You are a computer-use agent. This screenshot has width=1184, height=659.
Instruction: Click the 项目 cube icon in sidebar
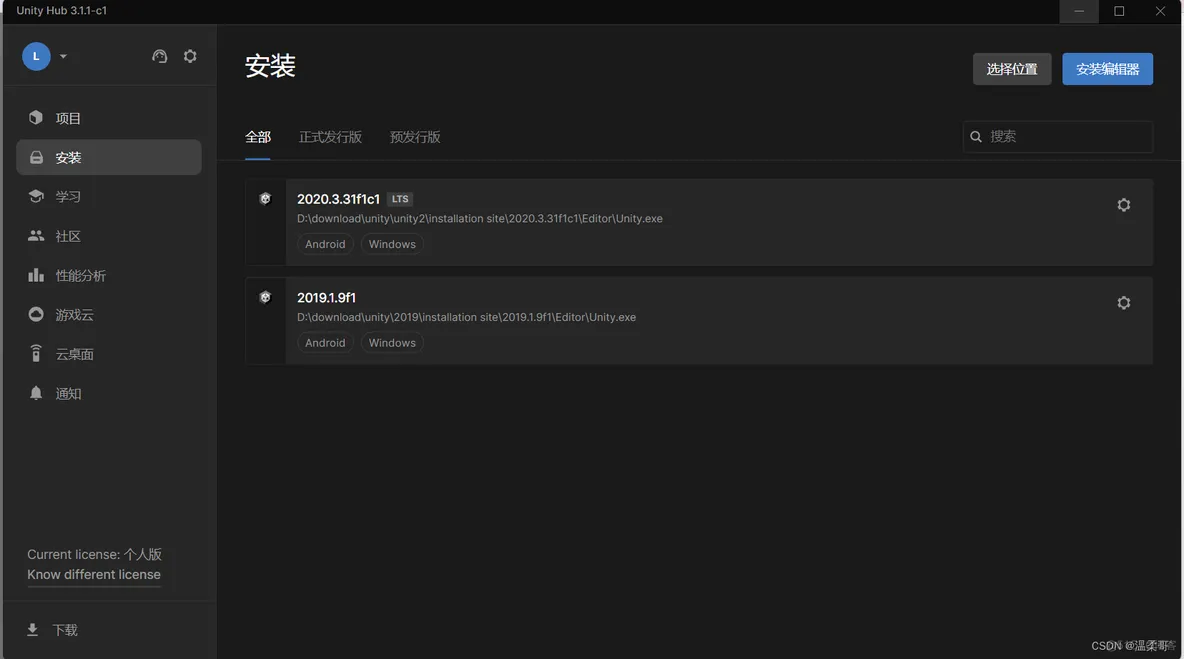[36, 118]
